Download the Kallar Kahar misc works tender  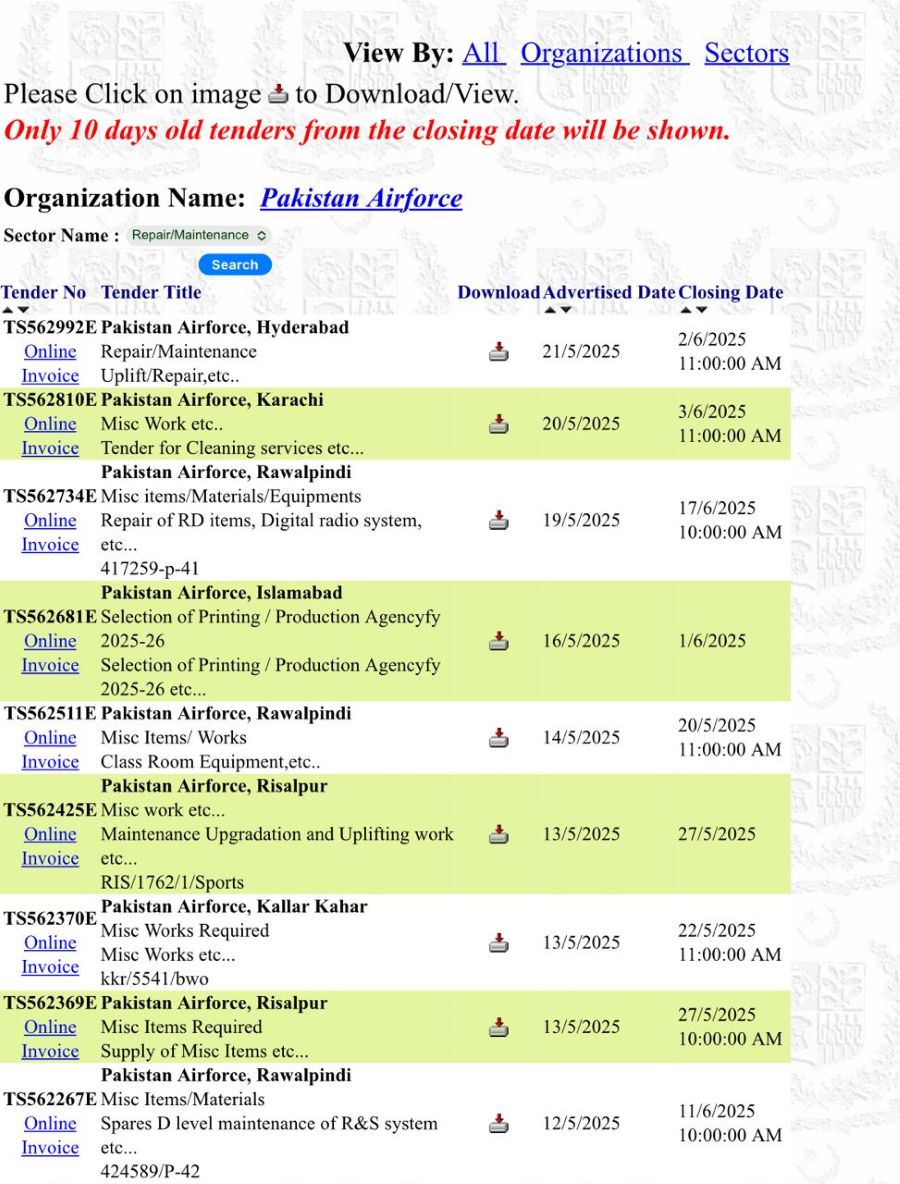click(498, 943)
